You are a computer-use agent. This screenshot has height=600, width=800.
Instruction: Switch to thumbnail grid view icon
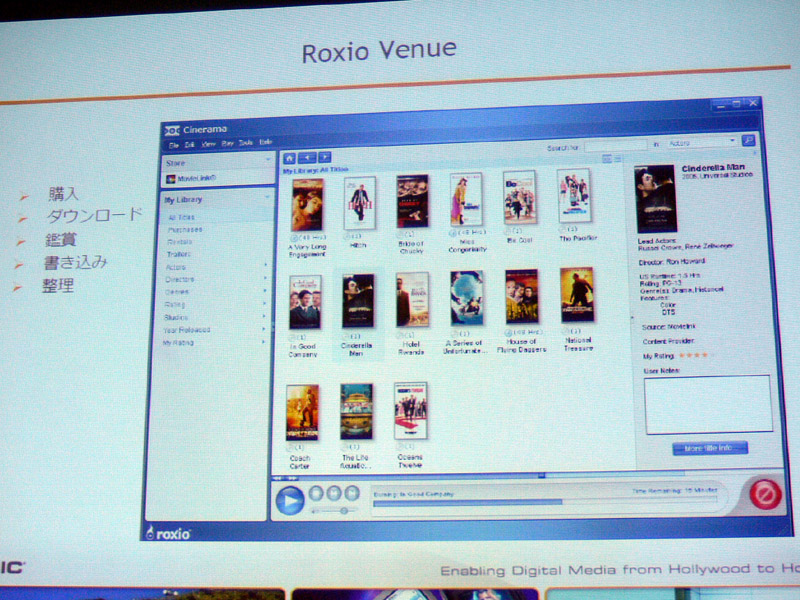tap(607, 159)
